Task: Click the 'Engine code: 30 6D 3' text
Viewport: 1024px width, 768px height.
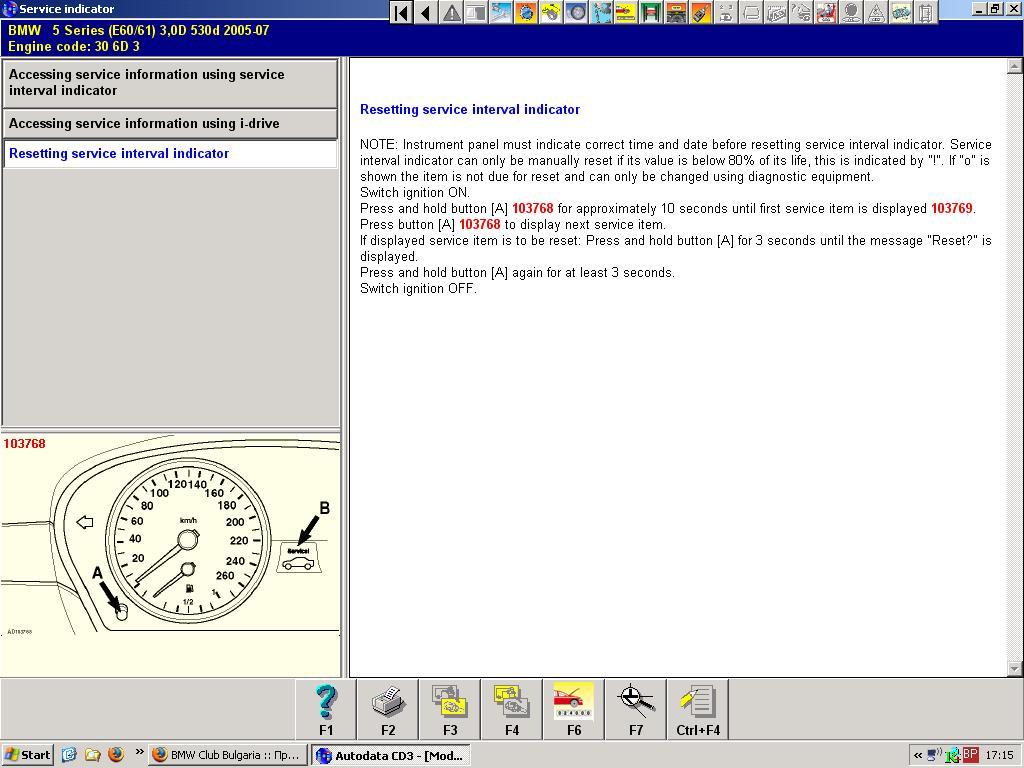Action: point(74,46)
